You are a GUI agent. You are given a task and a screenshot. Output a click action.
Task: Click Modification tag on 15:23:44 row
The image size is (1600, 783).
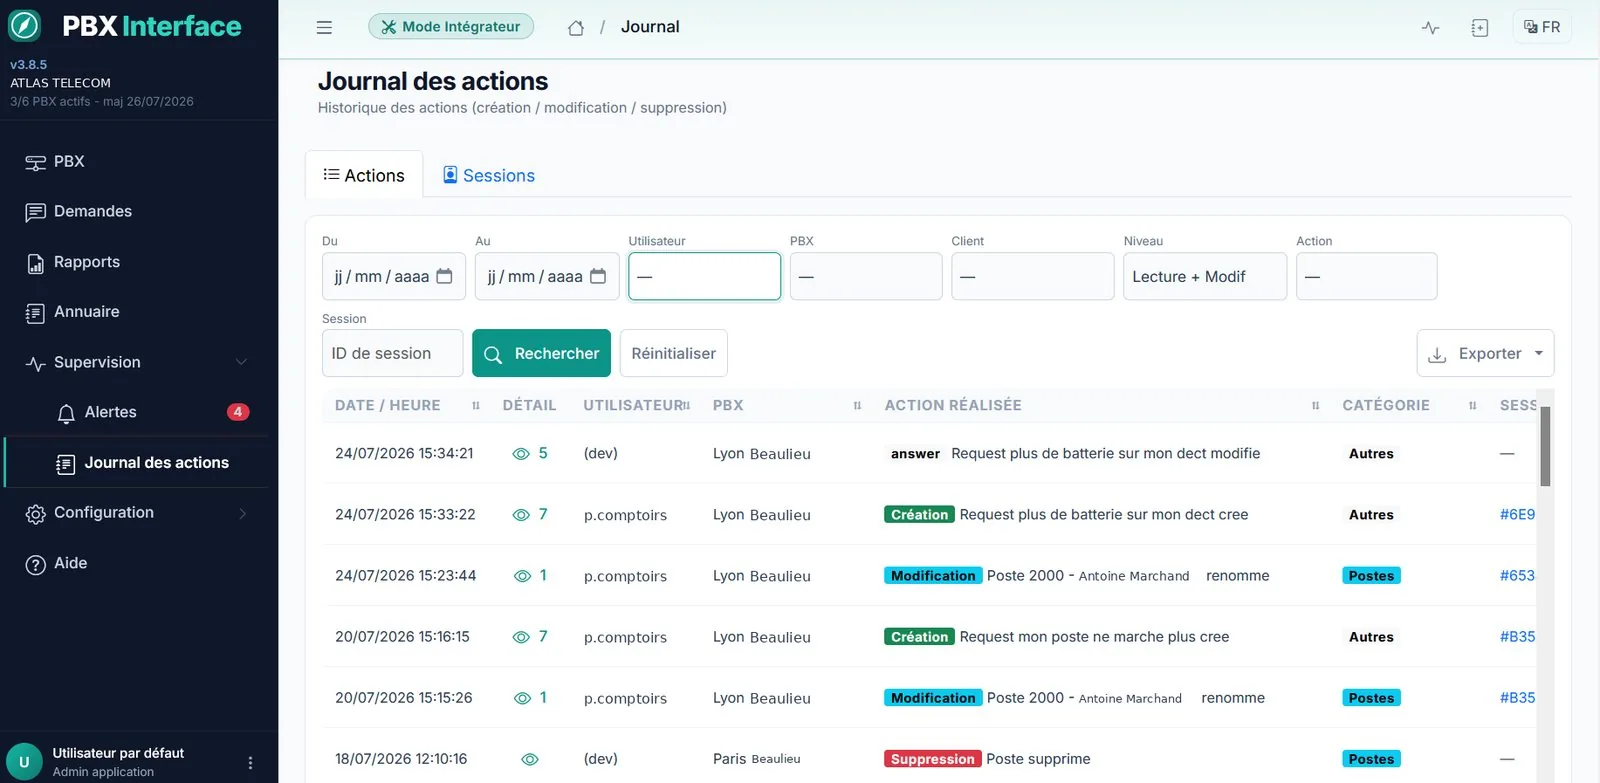(x=933, y=575)
